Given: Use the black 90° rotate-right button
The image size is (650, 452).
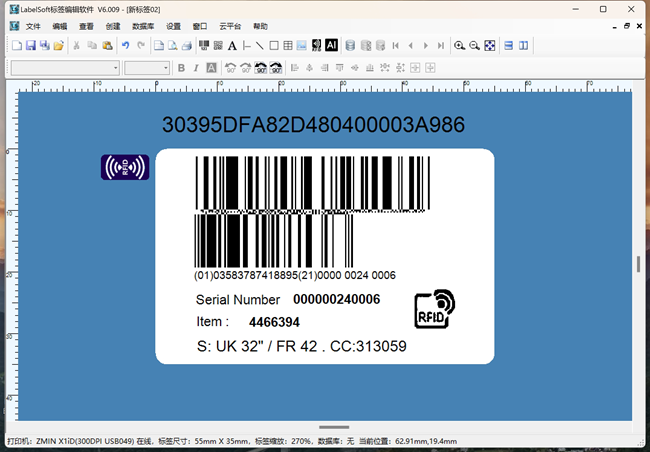Looking at the screenshot, I should (276, 68).
